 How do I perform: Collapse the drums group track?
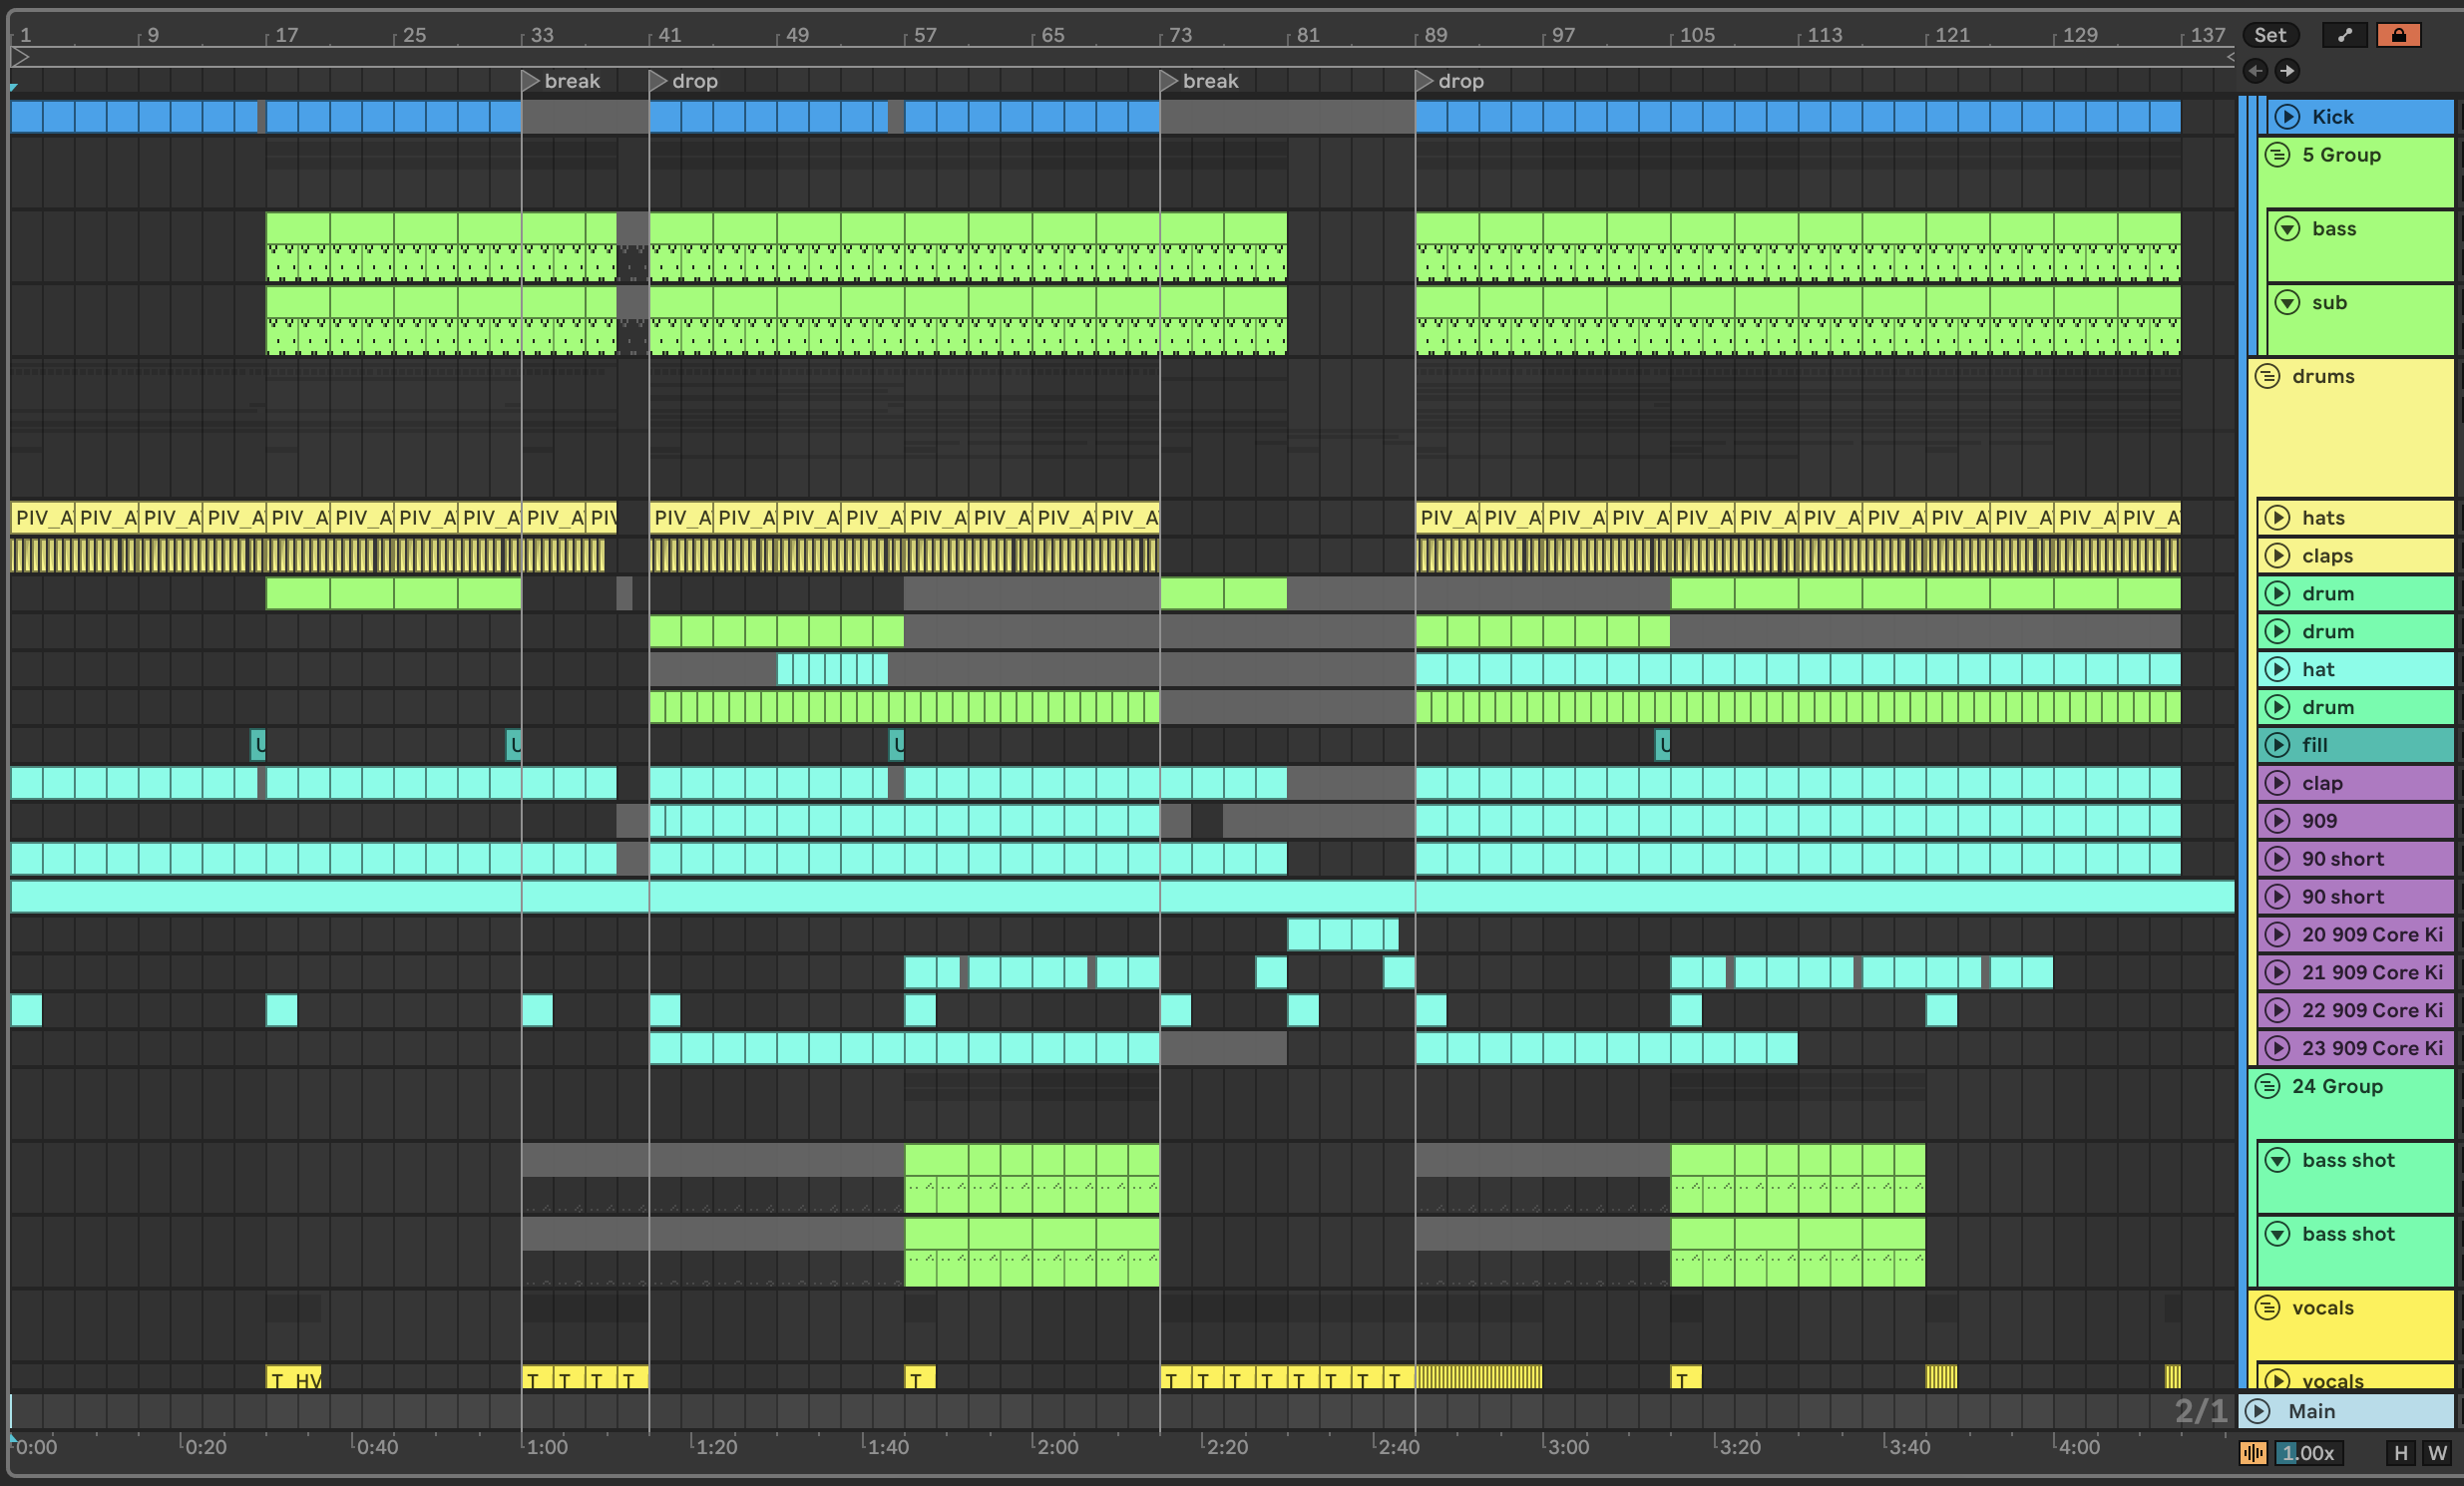(x=2267, y=377)
